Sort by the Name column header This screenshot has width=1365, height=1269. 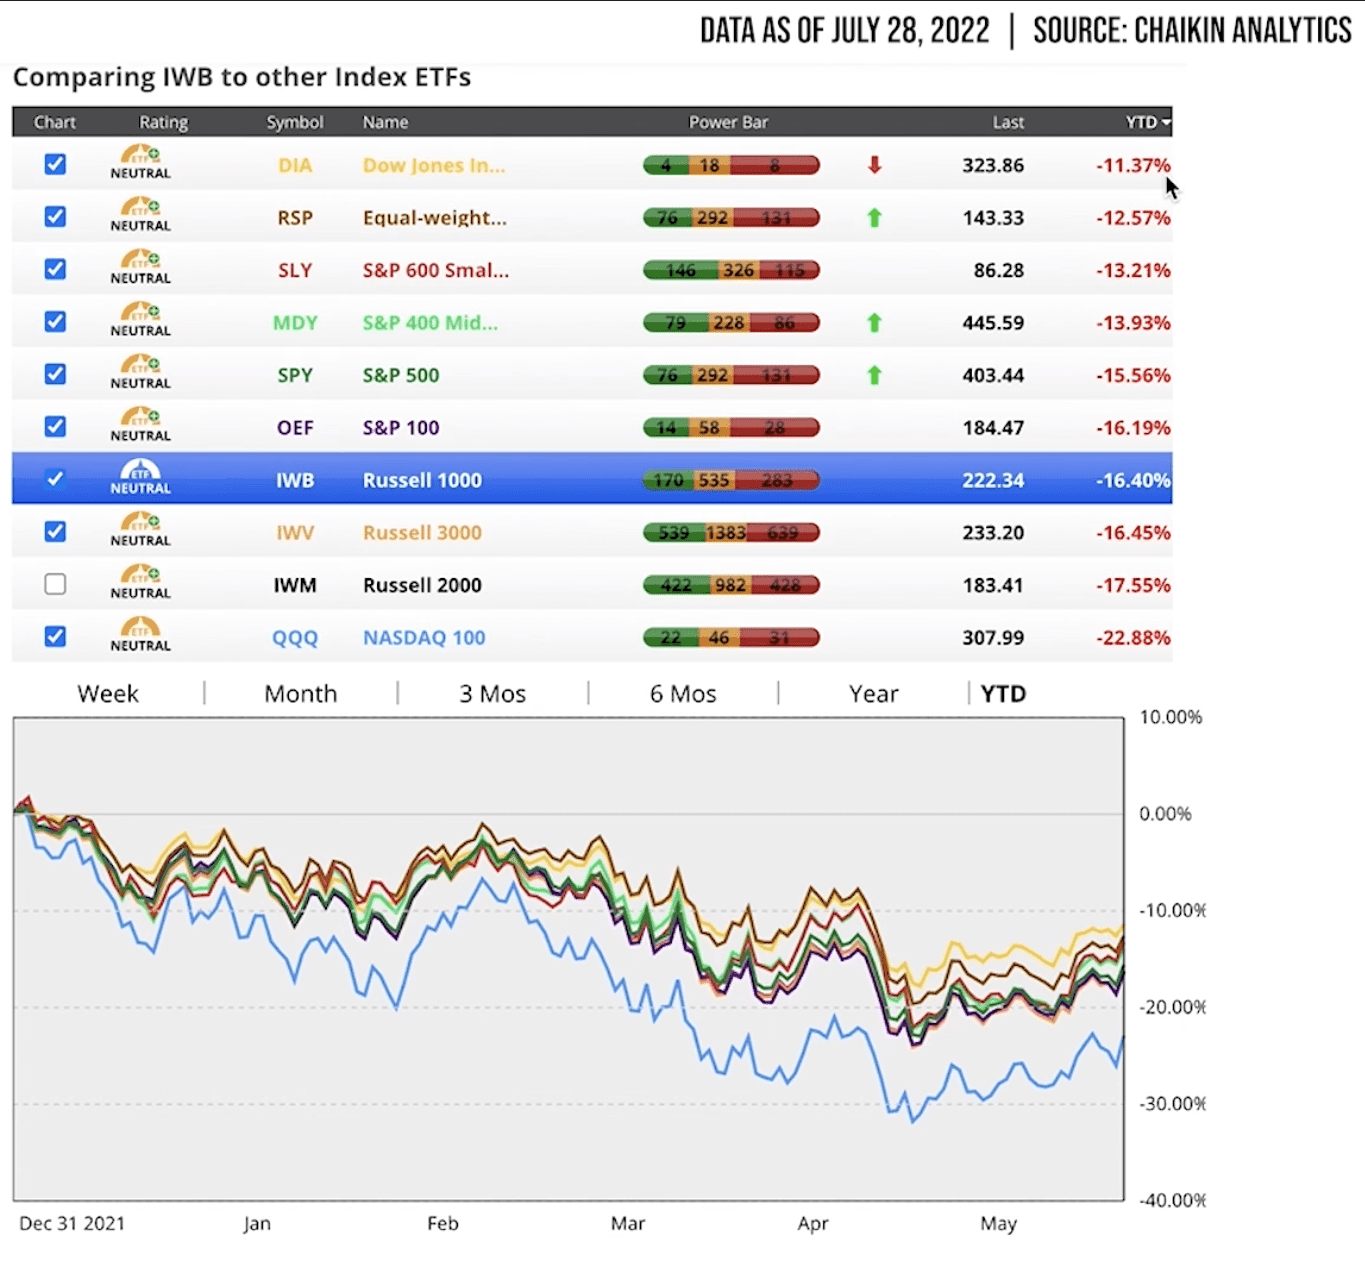385,122
